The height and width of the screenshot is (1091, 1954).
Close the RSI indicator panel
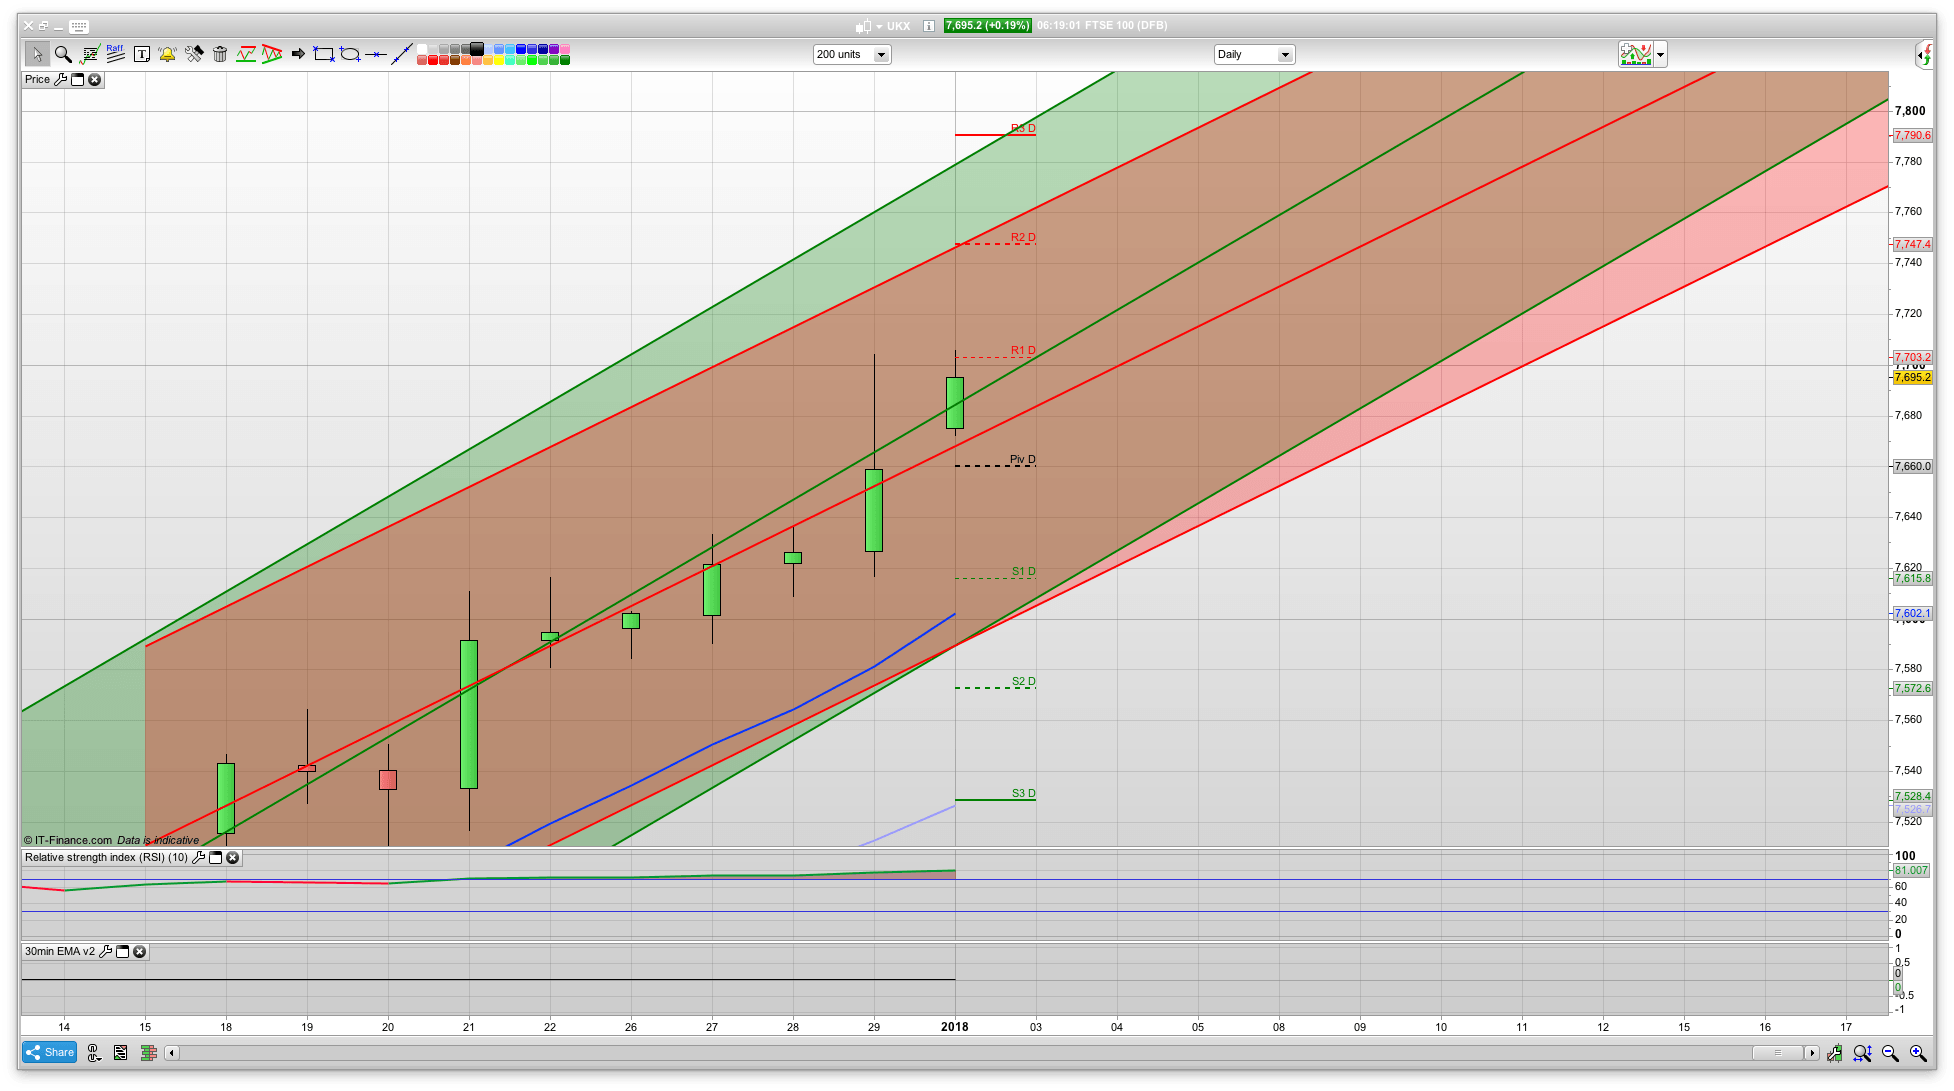(232, 858)
